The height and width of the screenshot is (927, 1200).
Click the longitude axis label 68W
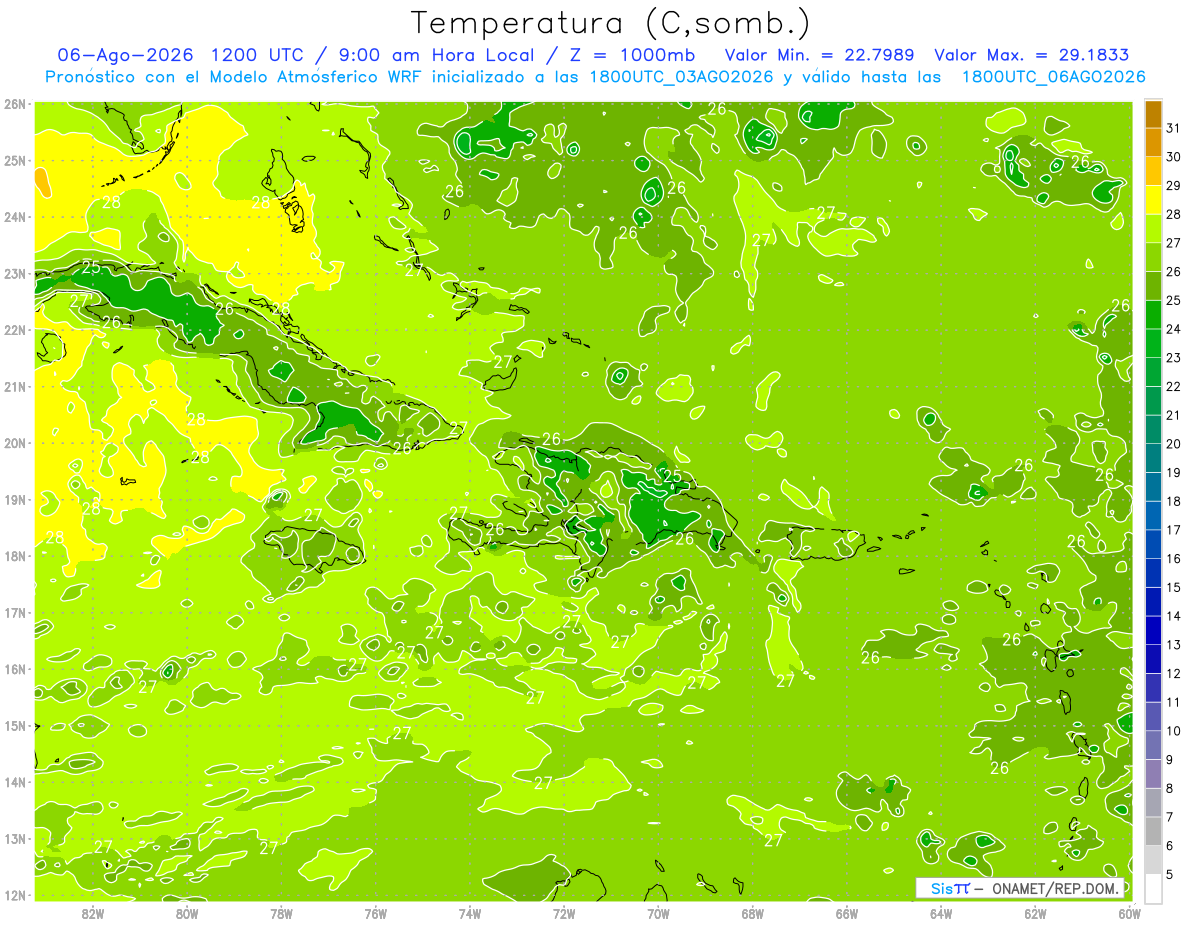(753, 913)
